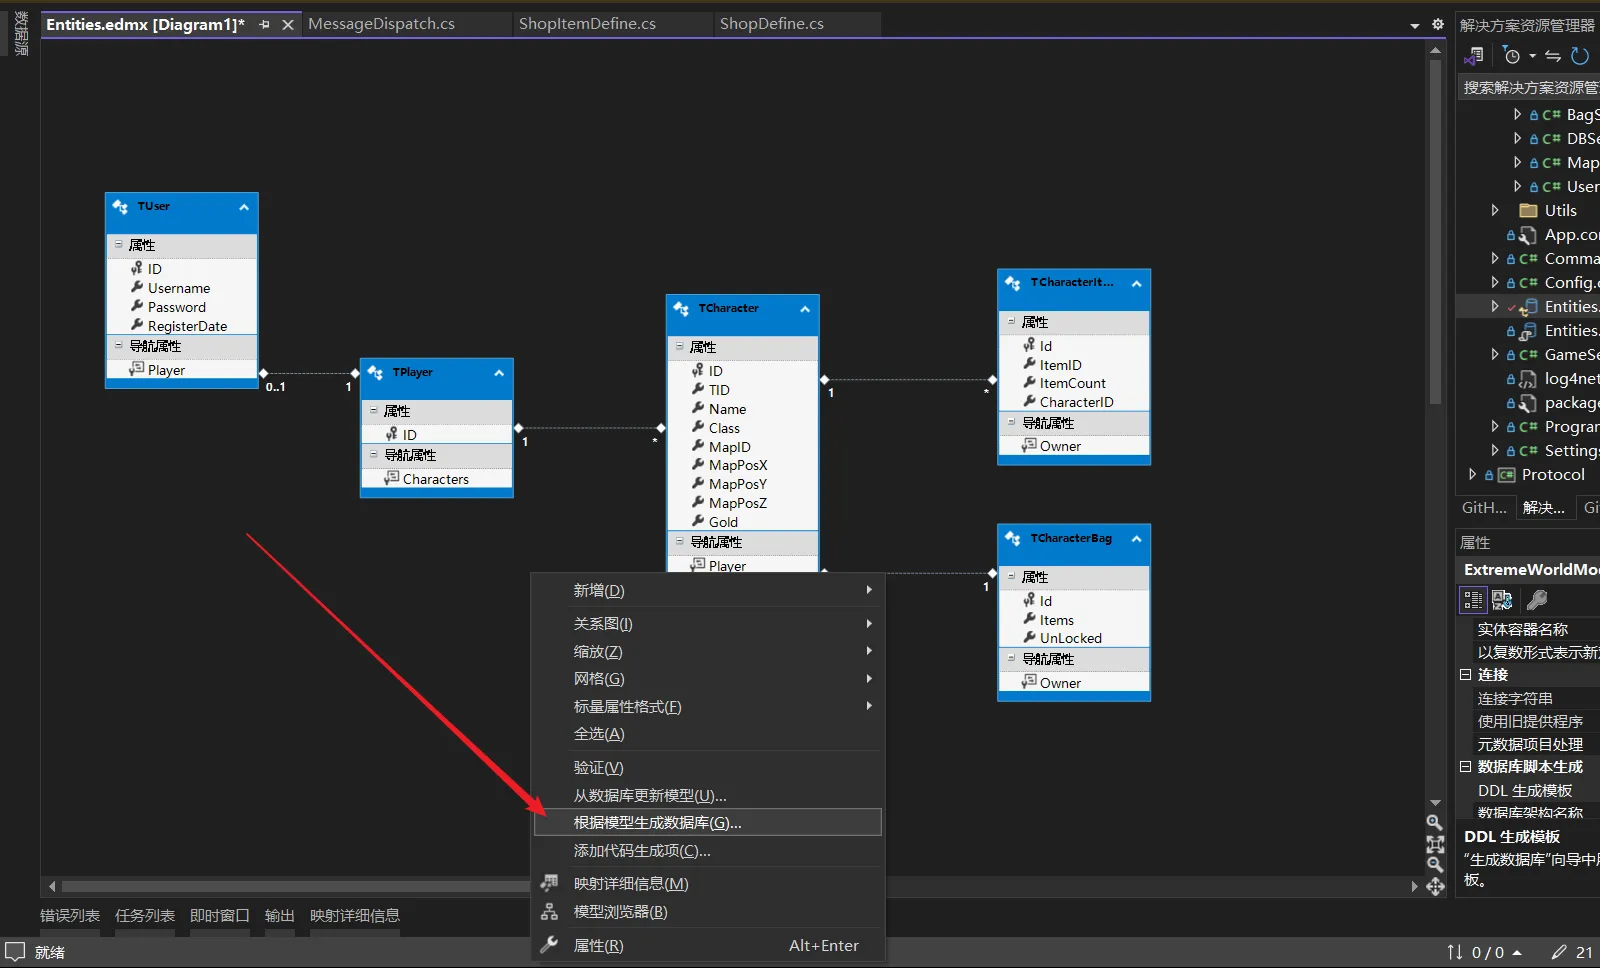Click the refresh icon in Solution Explorer
Screen dimensions: 1600x968
point(1580,56)
